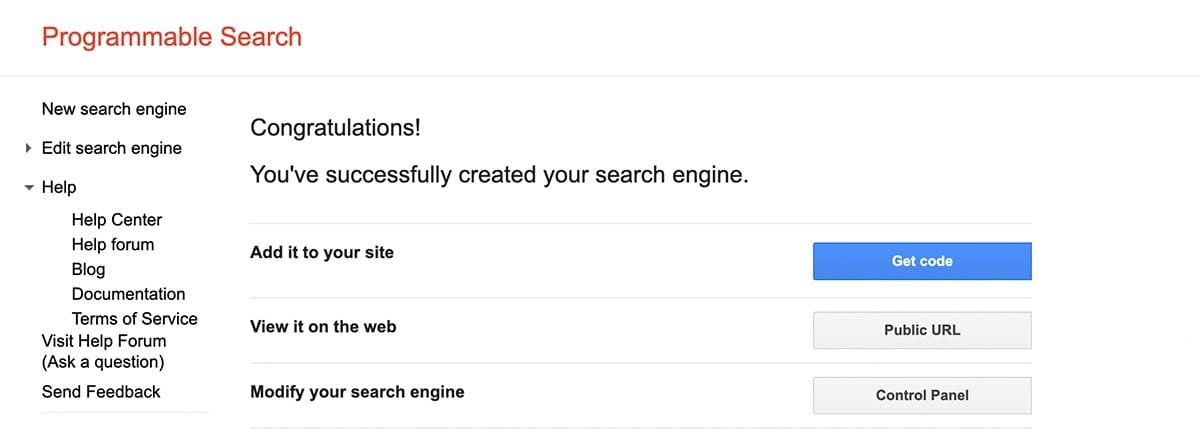Click the Programmable Search title logo

pos(172,38)
